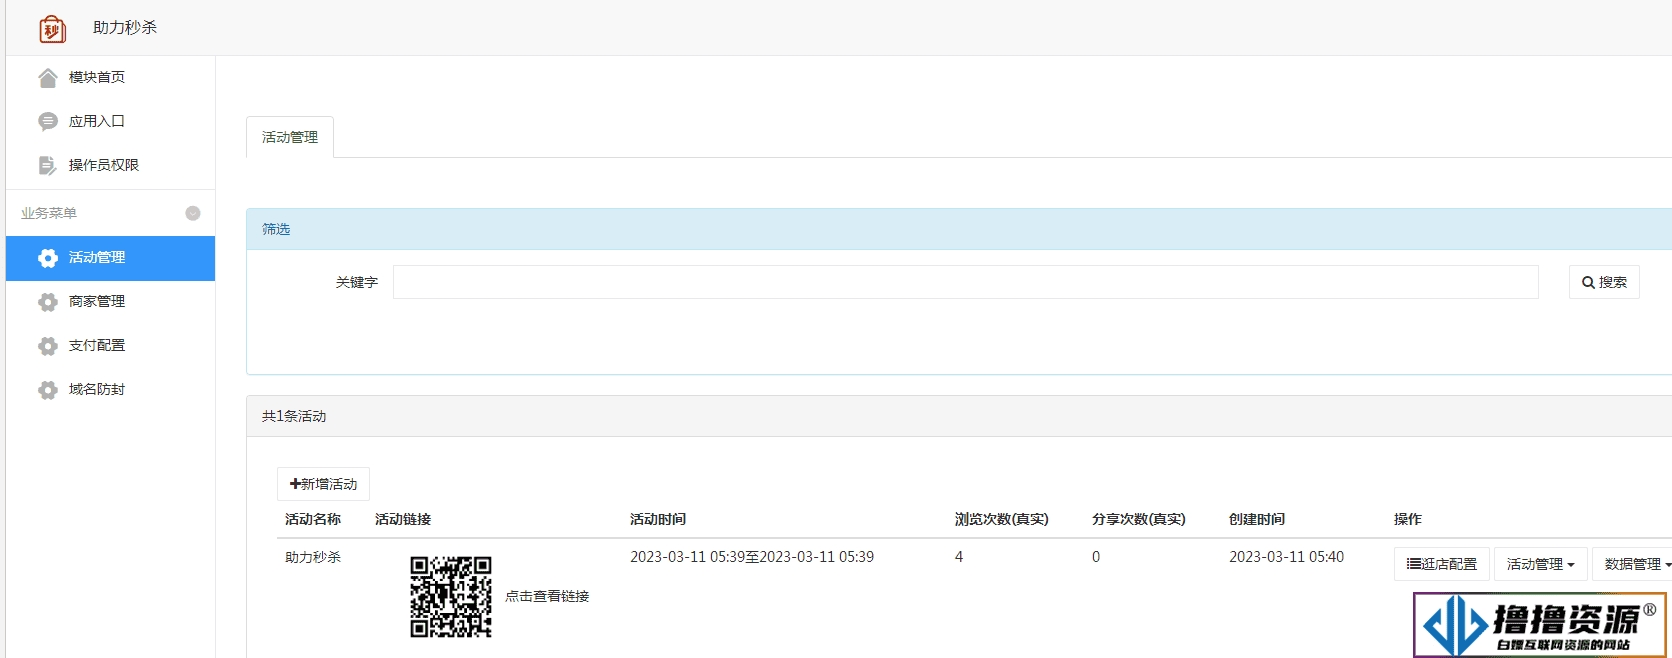
Task: Click the 逛店配置 button
Action: (x=1442, y=564)
